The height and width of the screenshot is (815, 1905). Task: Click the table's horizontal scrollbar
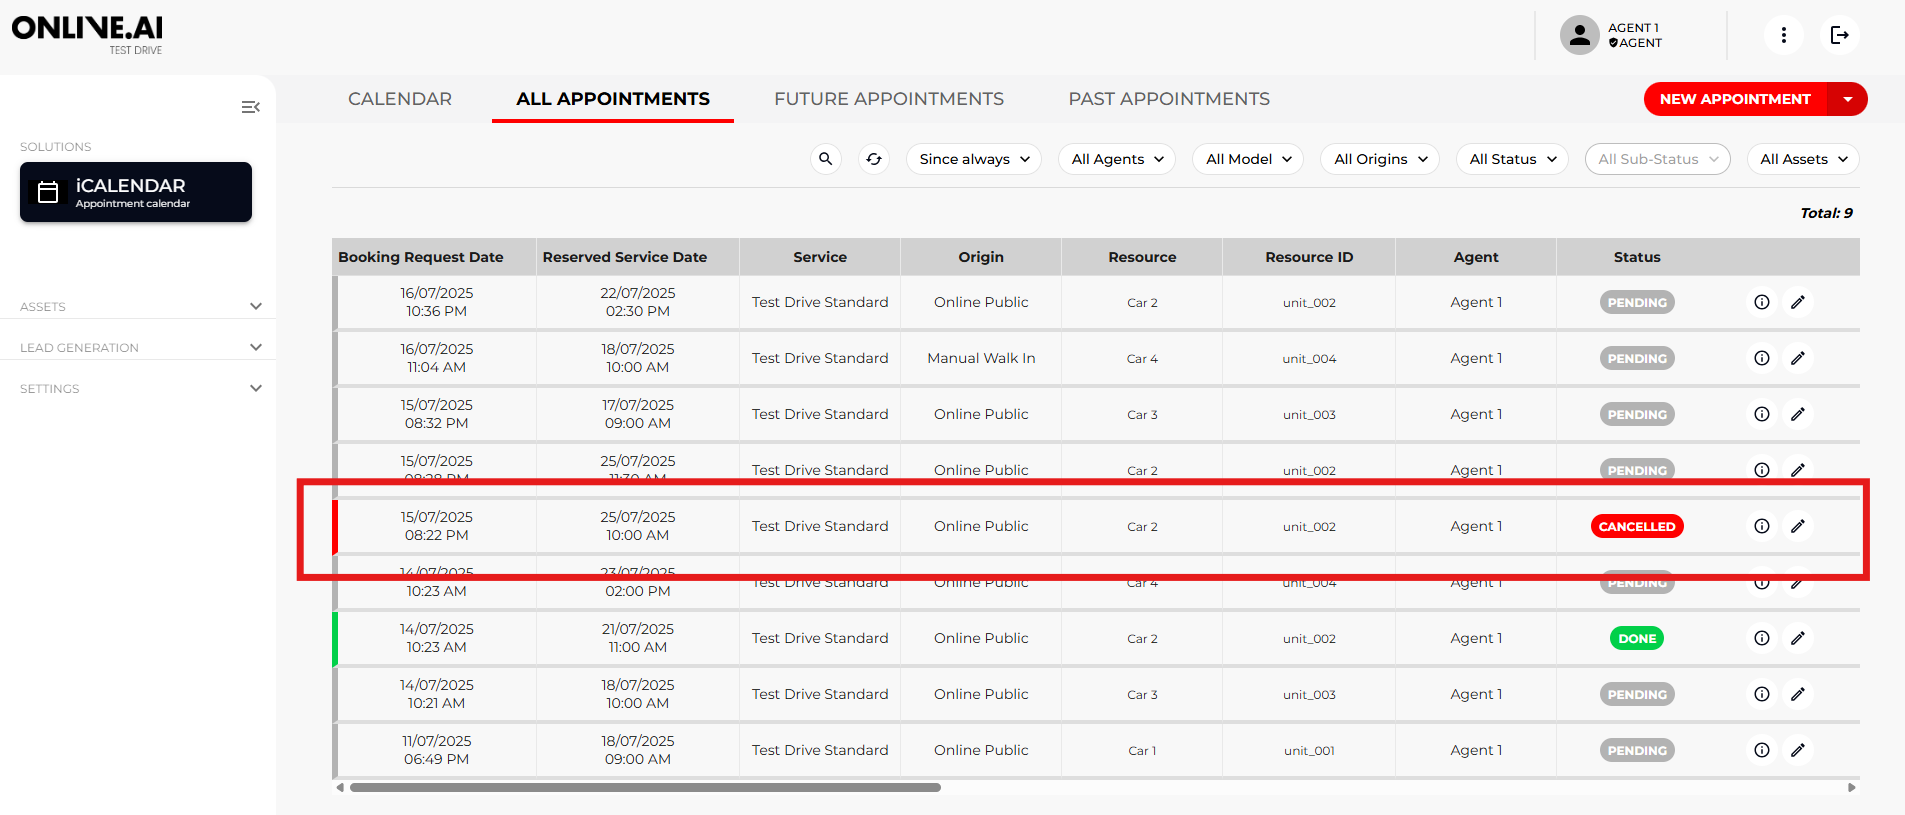click(645, 788)
